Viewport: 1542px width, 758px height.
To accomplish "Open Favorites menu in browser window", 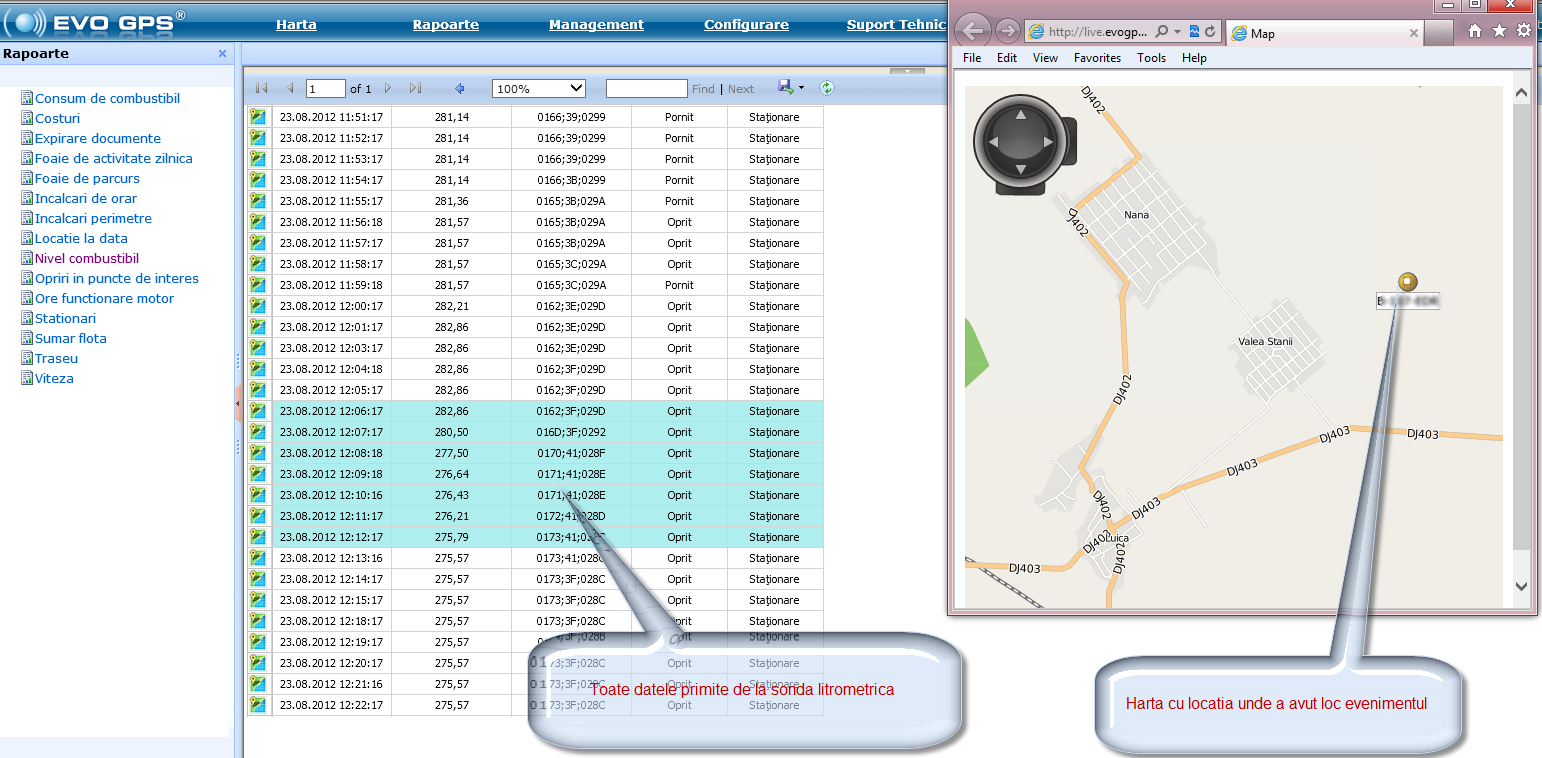I will [1097, 58].
